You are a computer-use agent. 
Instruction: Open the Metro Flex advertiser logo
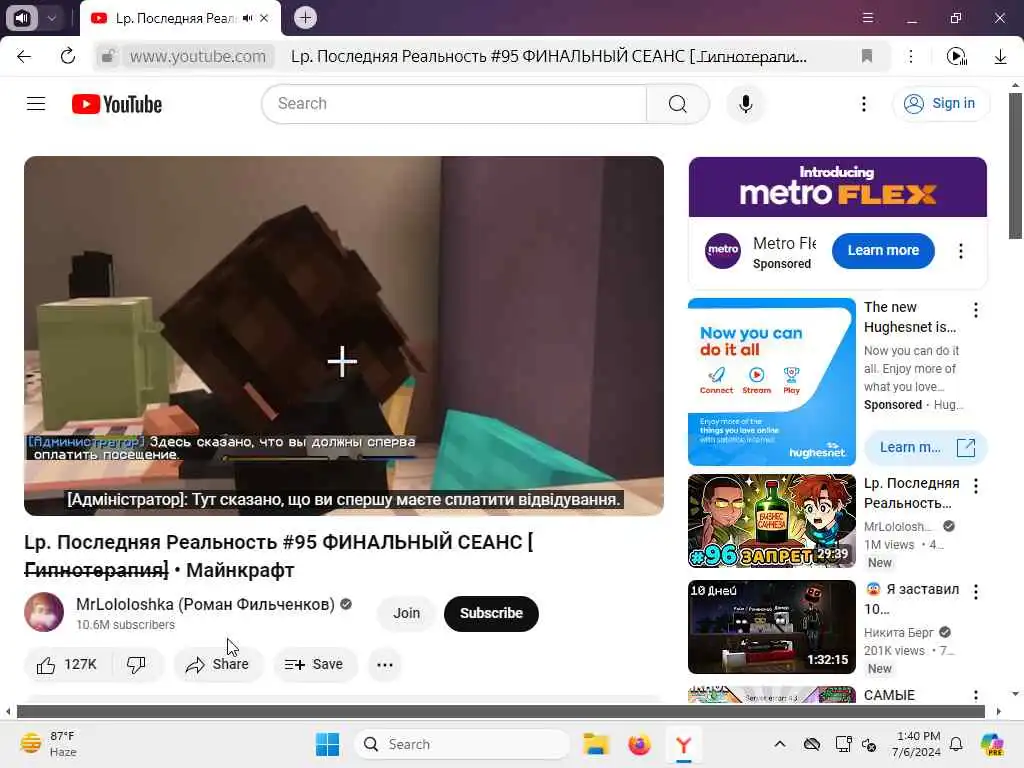723,251
